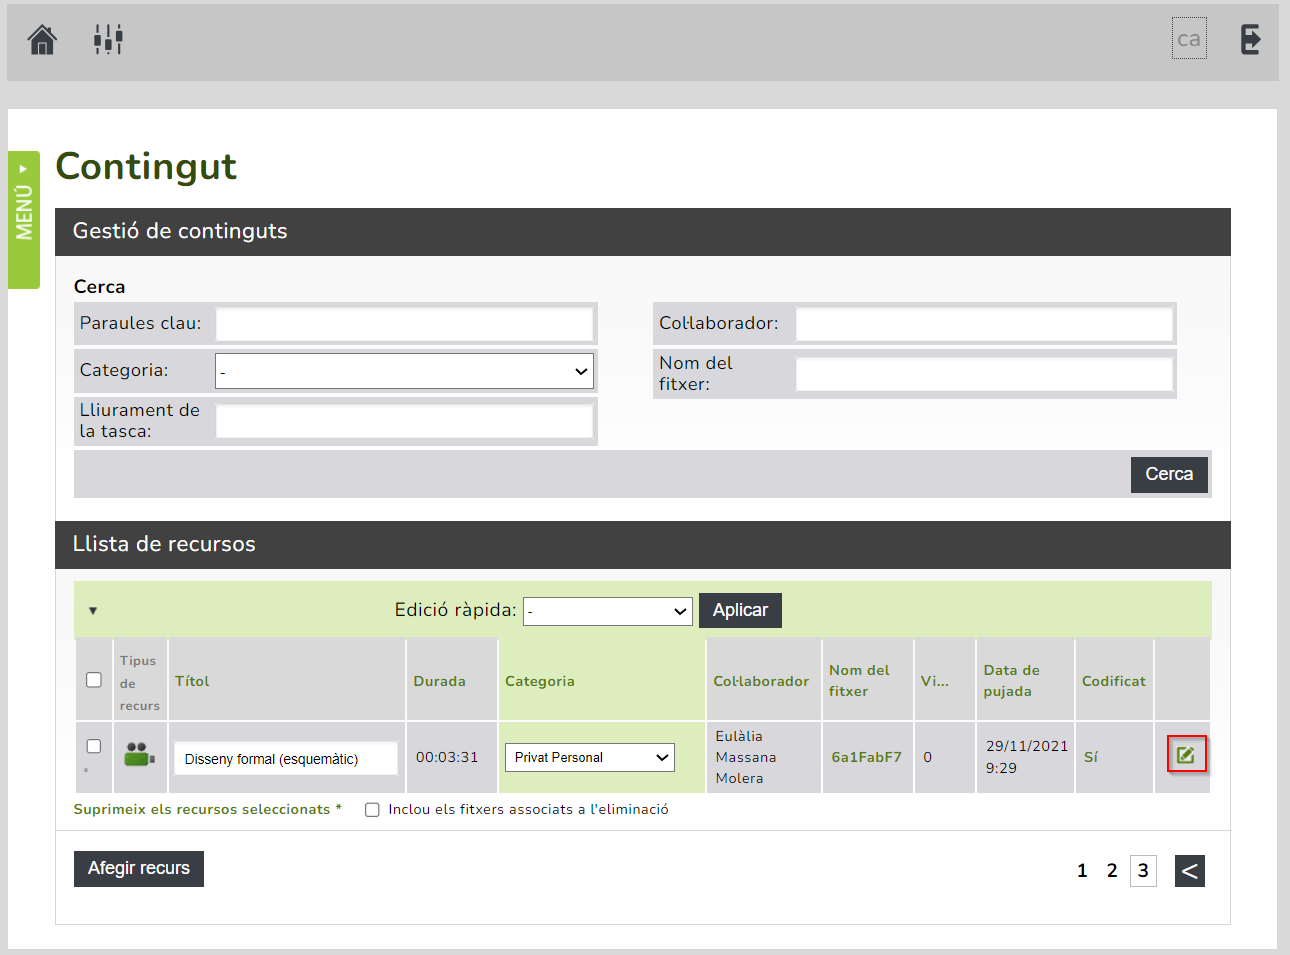Viewport: 1290px width, 955px height.
Task: Open the settings sliders icon
Action: pyautogui.click(x=108, y=40)
